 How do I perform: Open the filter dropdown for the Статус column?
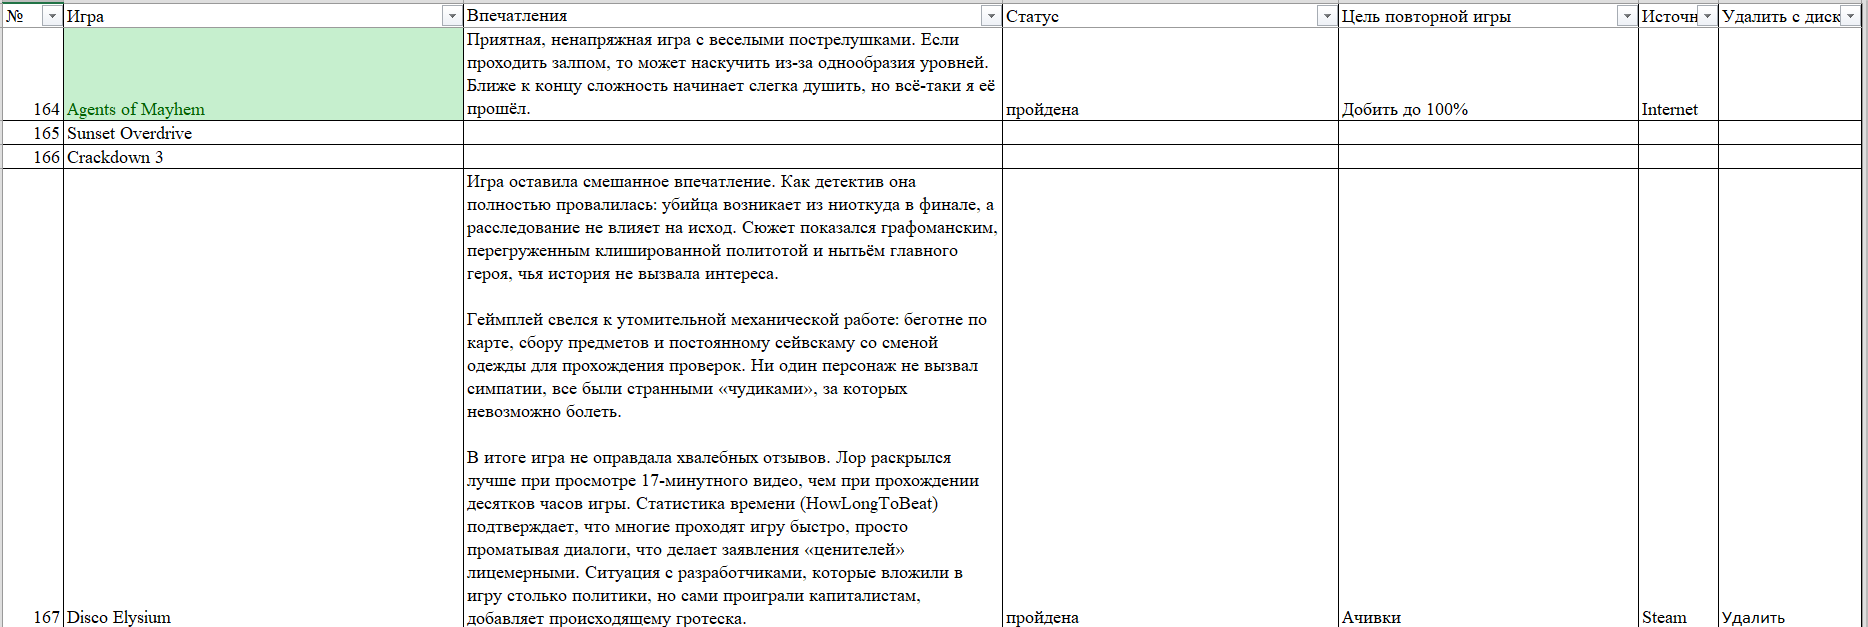1326,17
